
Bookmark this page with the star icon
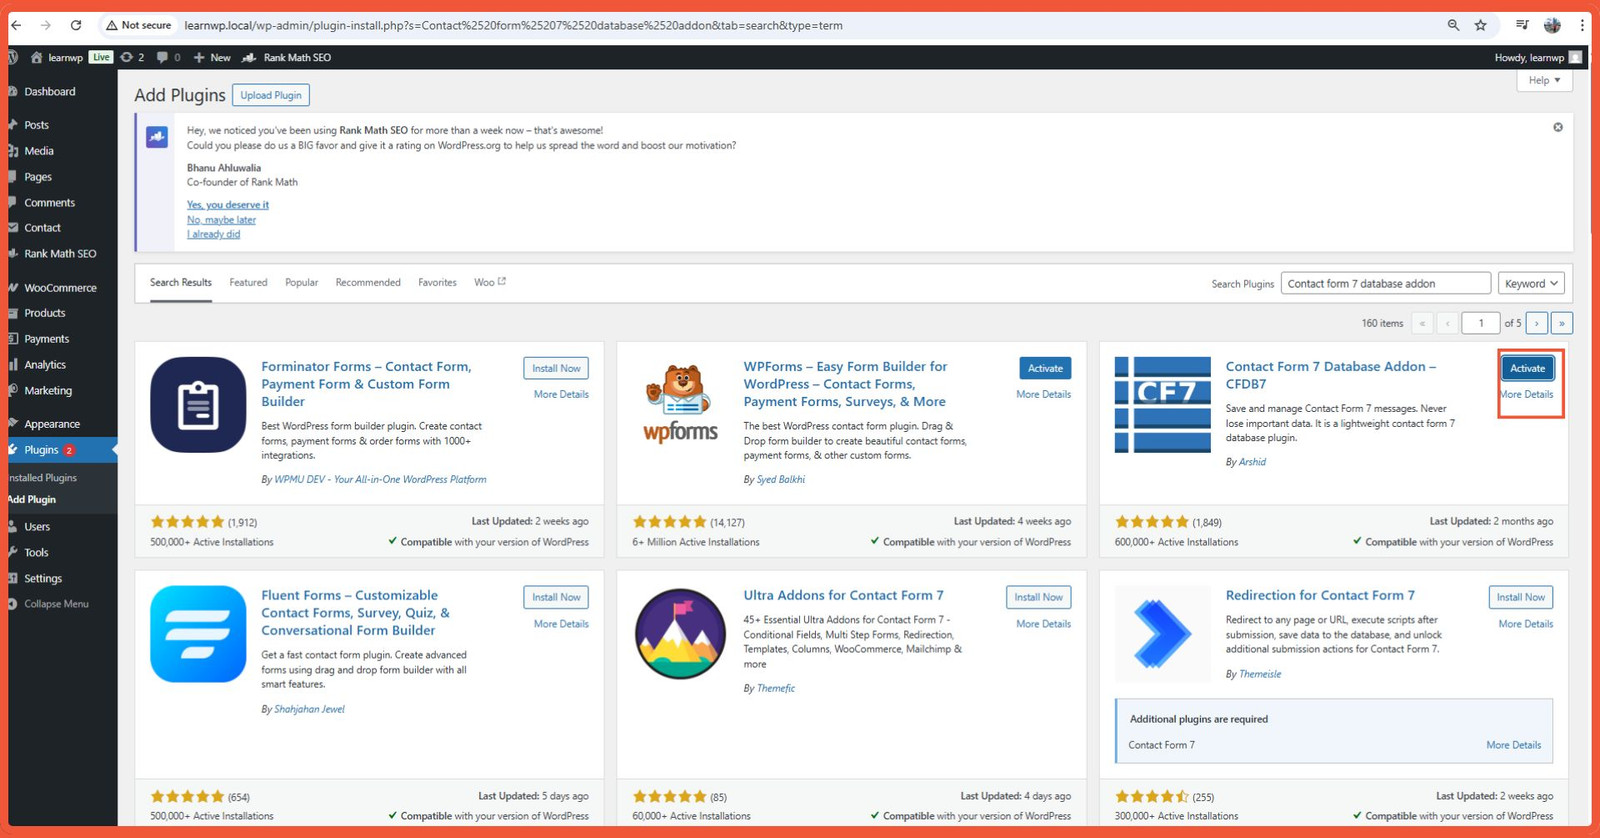click(1481, 25)
